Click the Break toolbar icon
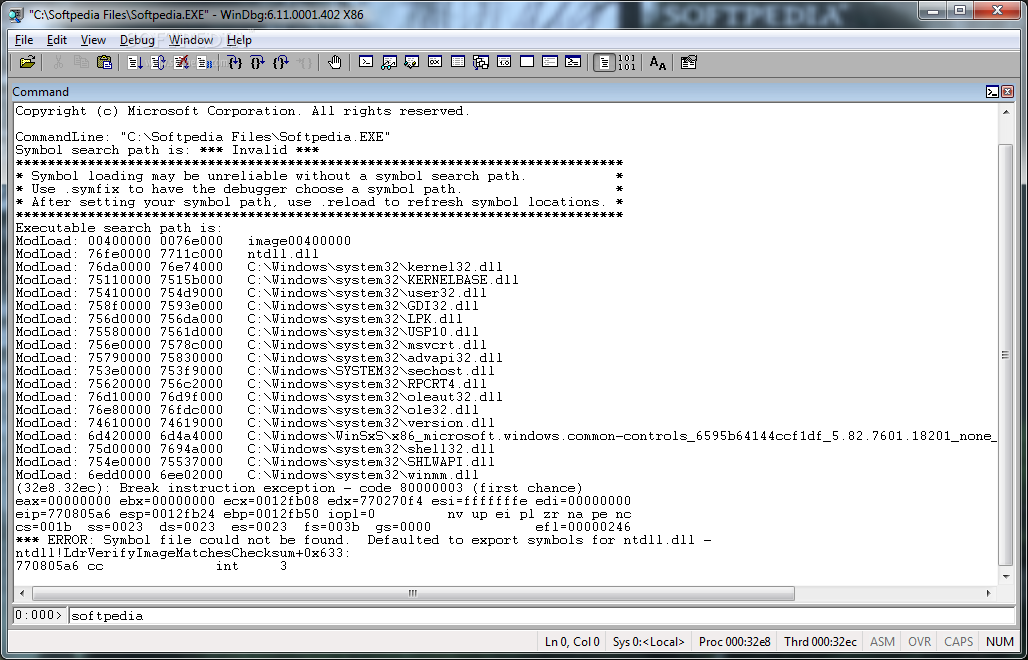Viewport: 1028px width, 660px height. tap(205, 62)
